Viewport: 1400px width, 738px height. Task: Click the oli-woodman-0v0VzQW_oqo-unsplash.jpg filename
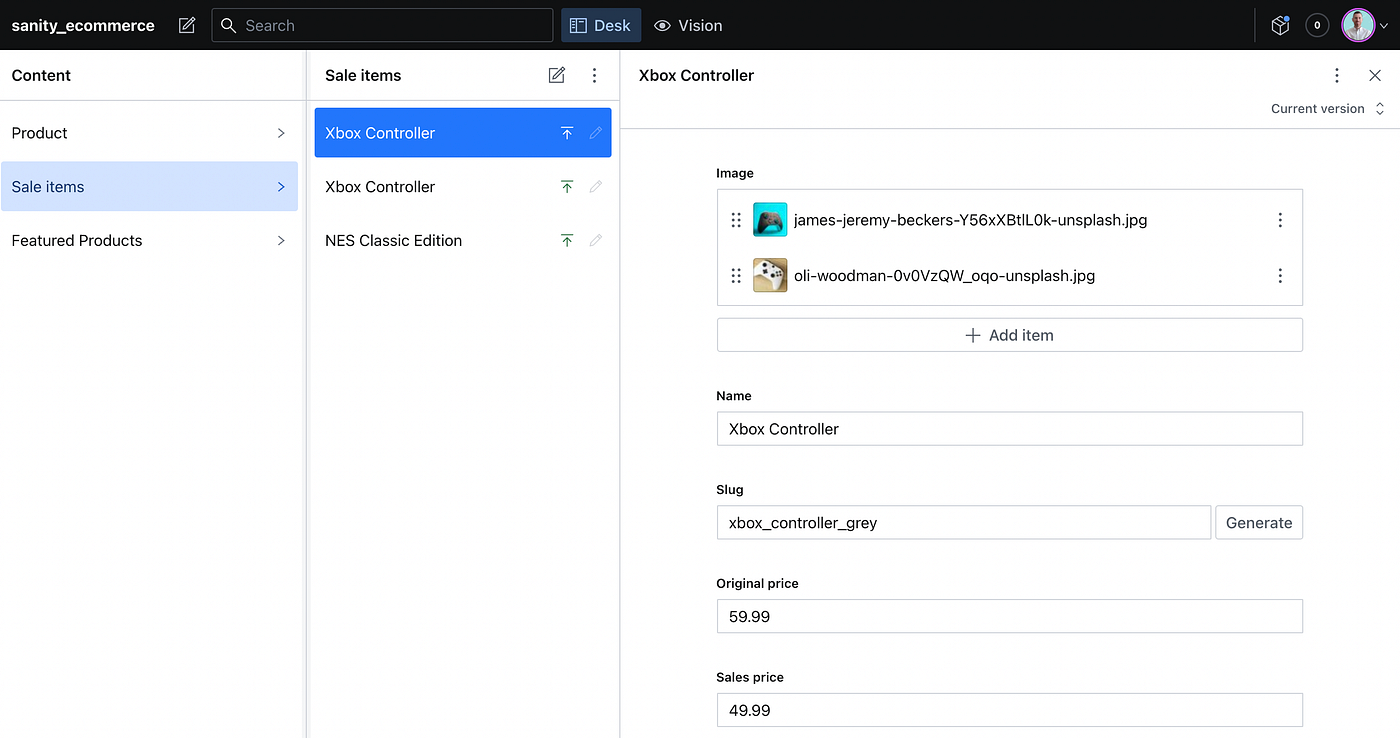tap(944, 275)
